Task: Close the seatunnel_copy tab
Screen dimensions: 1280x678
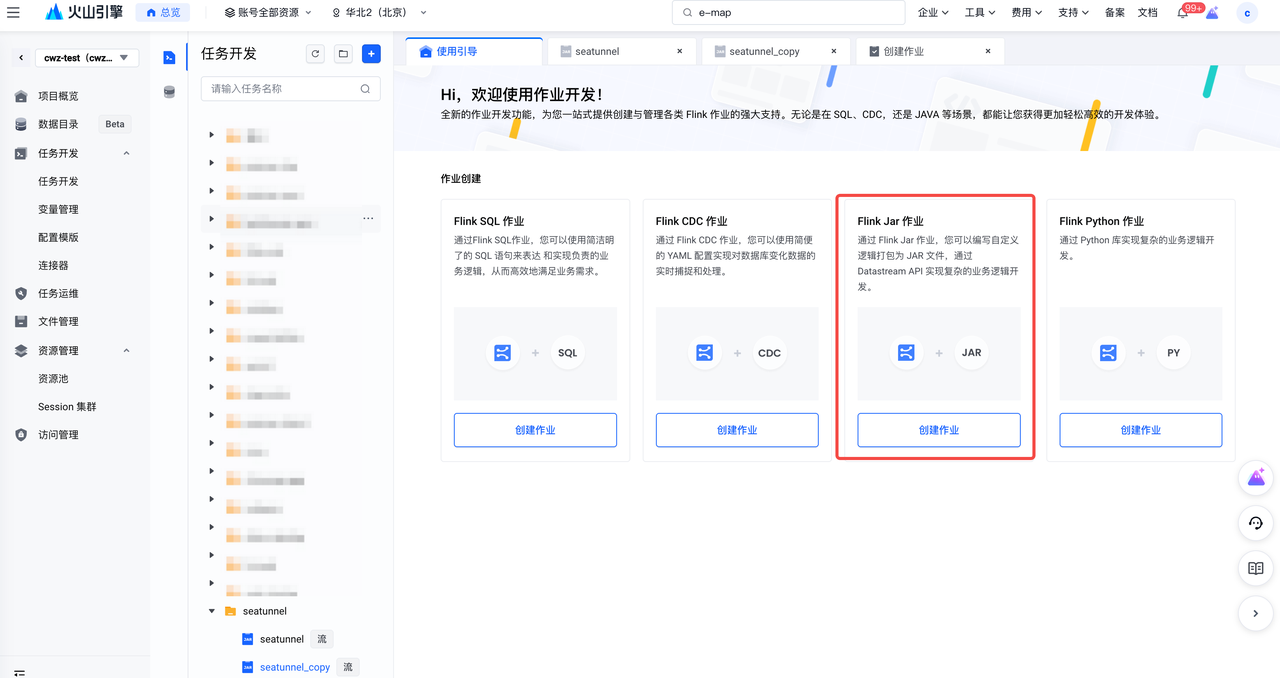Action: pos(834,51)
